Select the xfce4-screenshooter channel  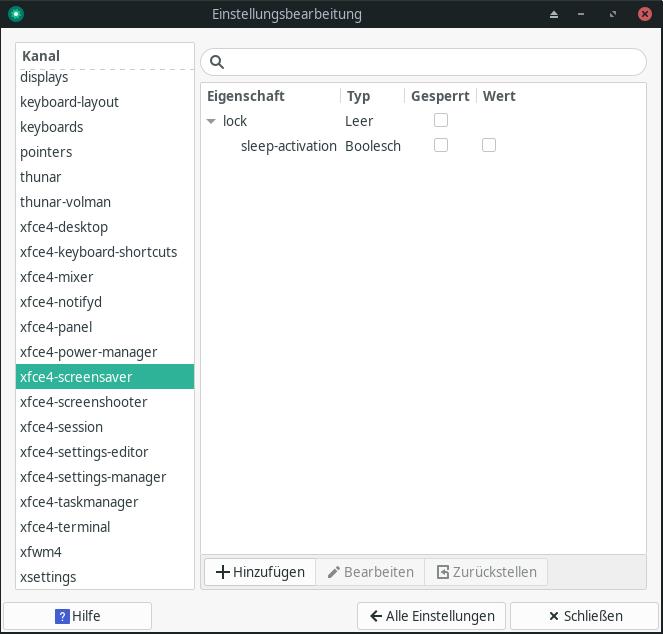click(x=105, y=401)
